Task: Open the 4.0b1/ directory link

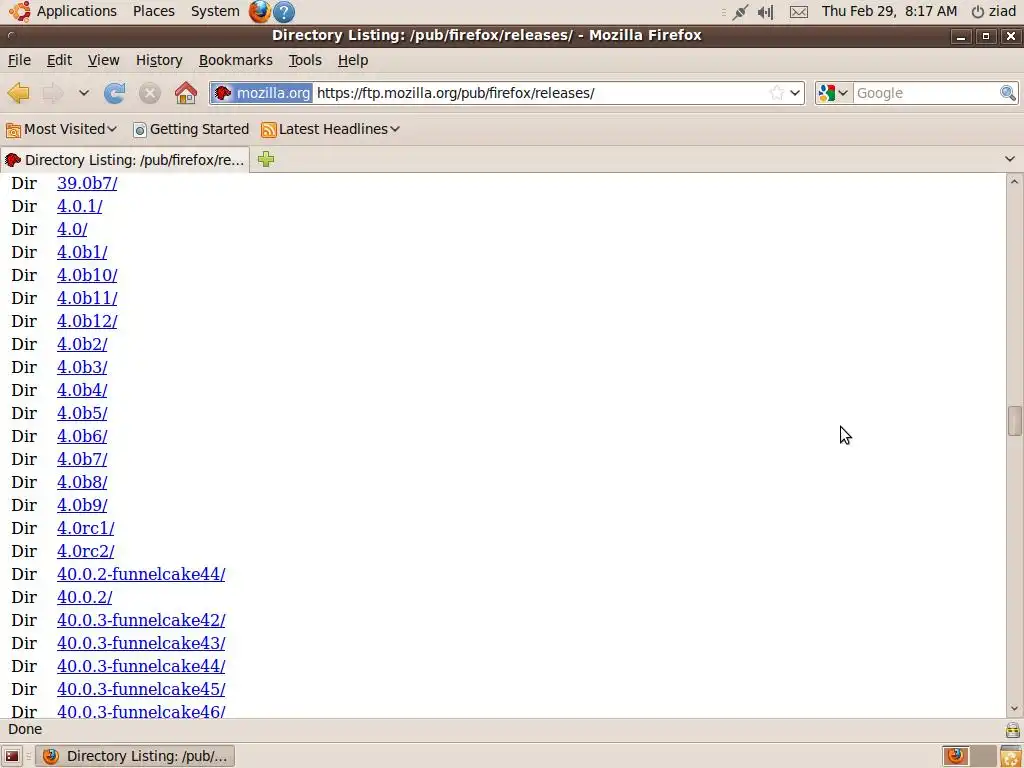Action: (82, 252)
